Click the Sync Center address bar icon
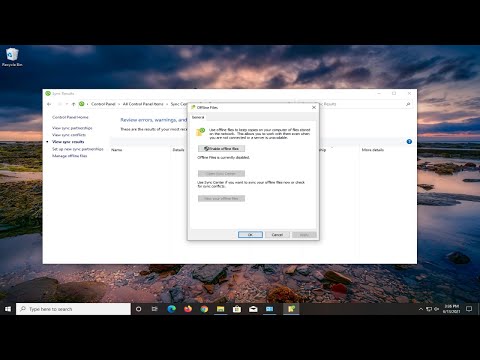 82,104
